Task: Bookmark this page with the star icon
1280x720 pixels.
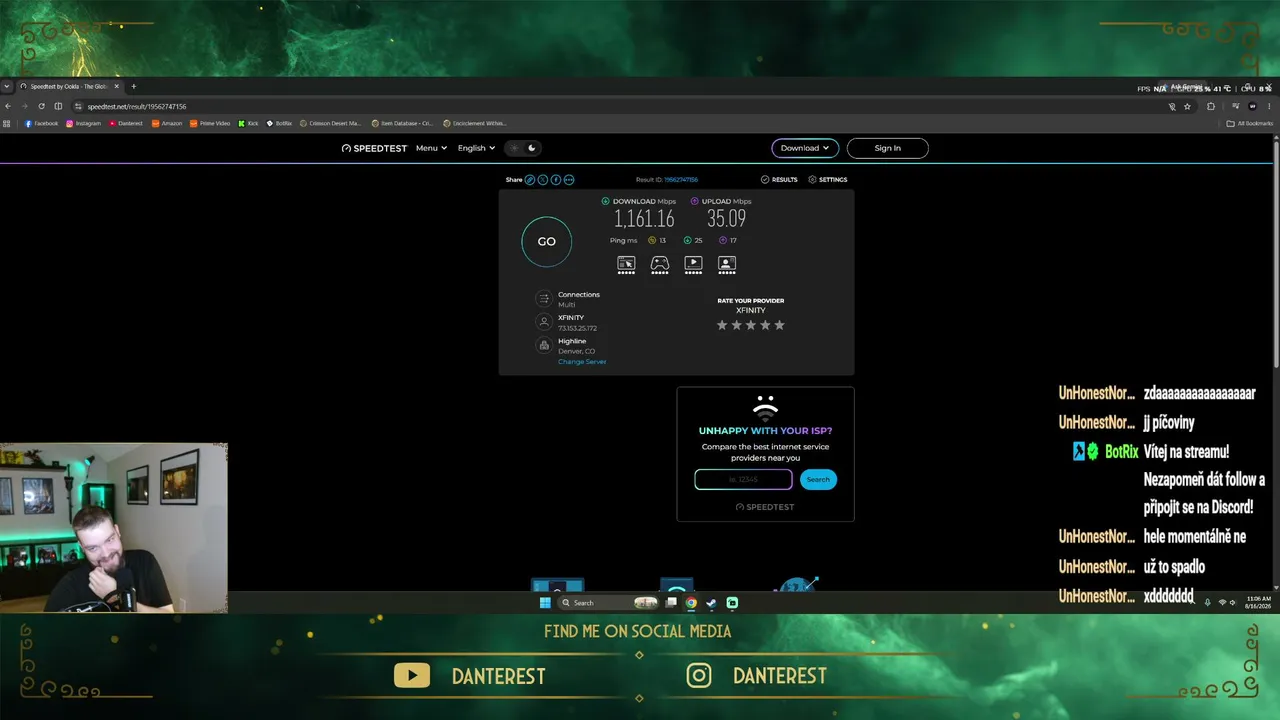Action: click(1187, 106)
